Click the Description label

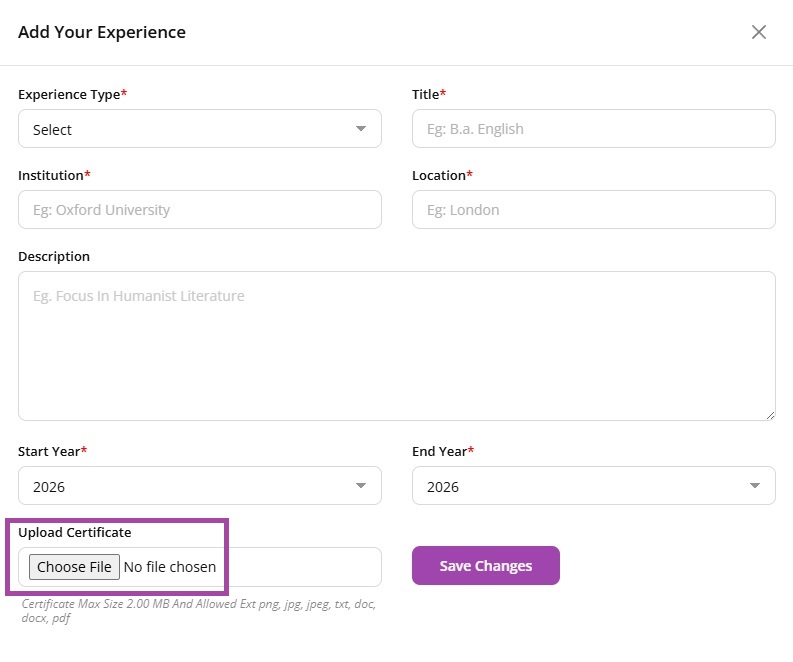tap(54, 256)
